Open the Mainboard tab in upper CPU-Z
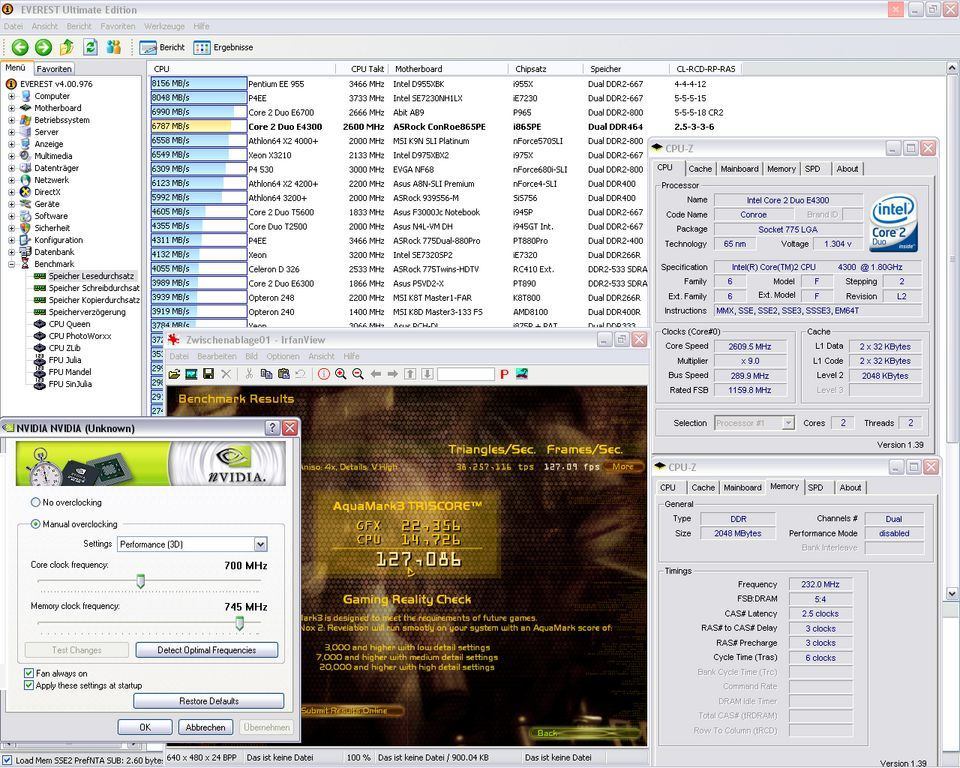This screenshot has width=960, height=768. 739,168
